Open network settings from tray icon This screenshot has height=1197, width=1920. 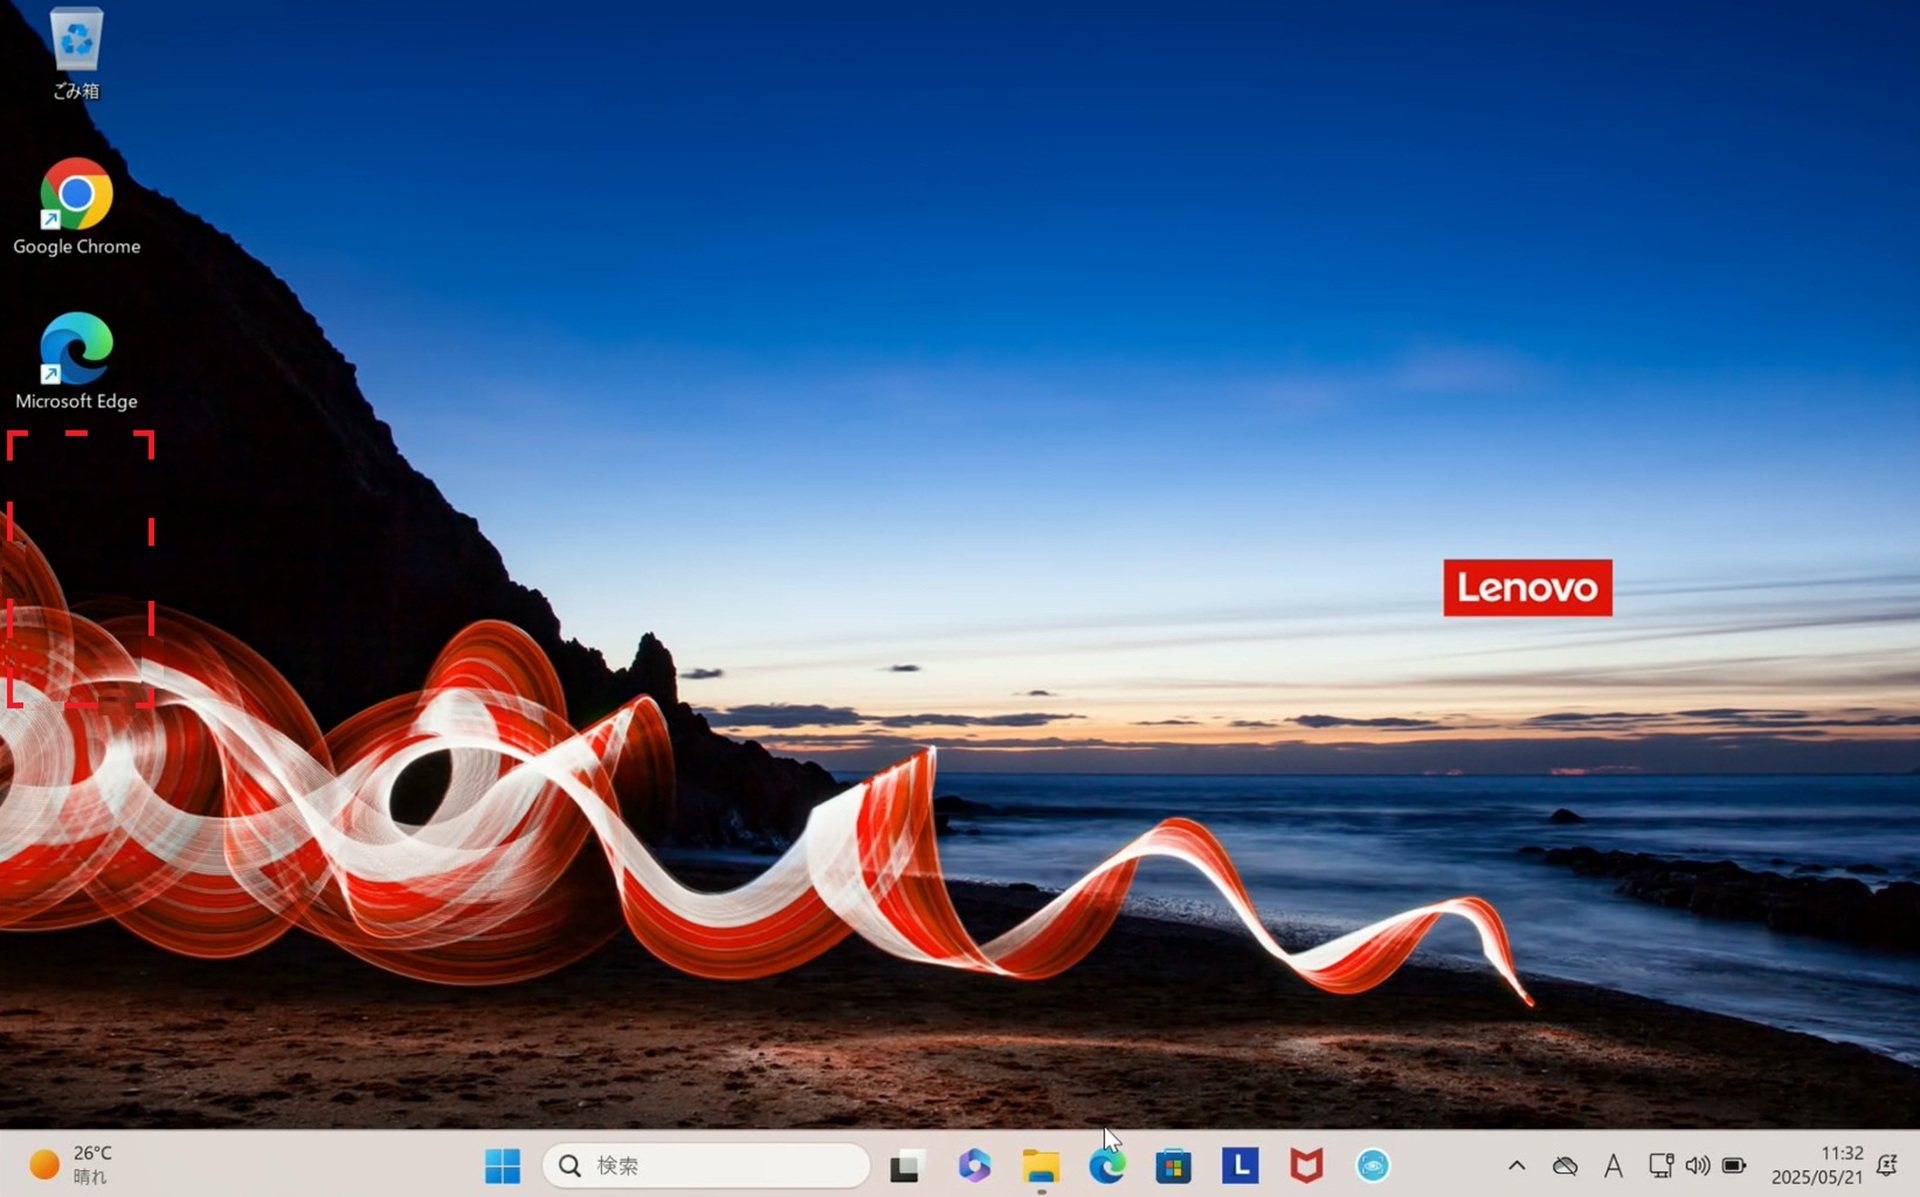pyautogui.click(x=1661, y=1165)
